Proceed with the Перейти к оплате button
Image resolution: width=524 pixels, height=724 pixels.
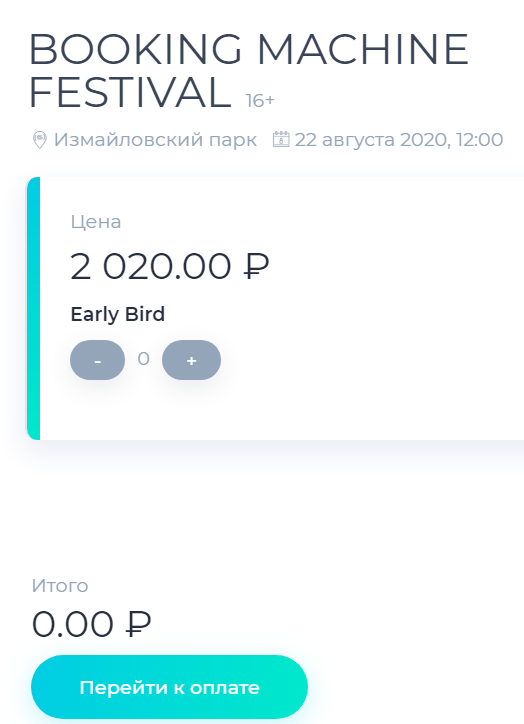point(169,687)
